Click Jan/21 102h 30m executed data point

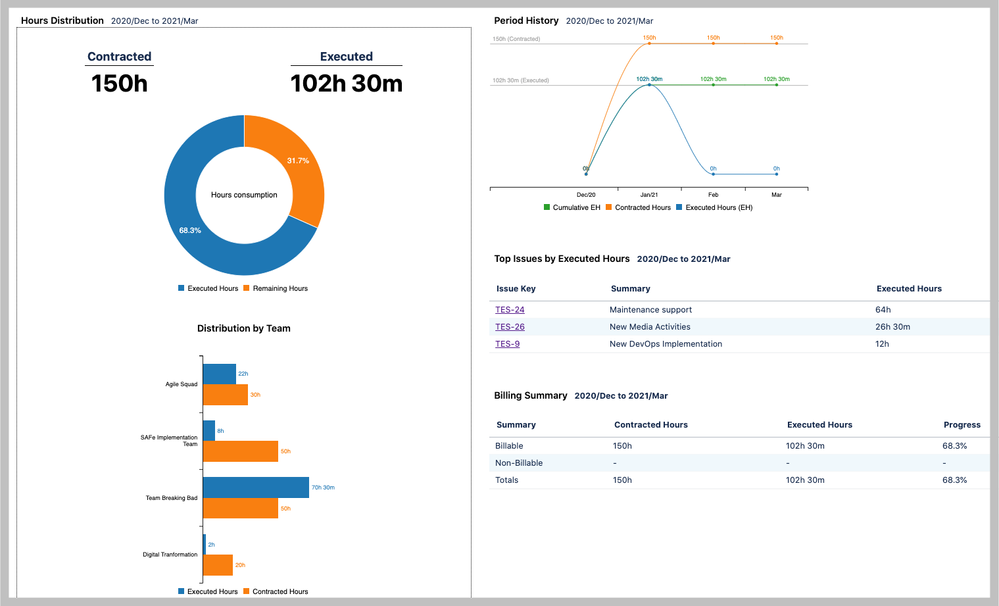point(649,85)
